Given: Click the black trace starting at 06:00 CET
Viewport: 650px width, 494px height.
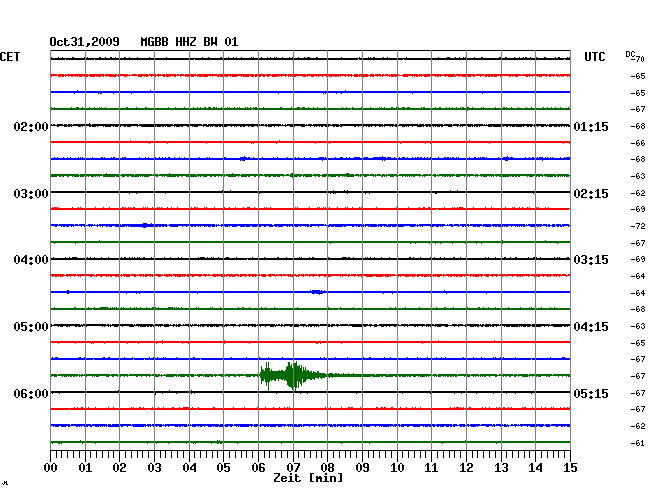Looking at the screenshot, I should (x=310, y=392).
